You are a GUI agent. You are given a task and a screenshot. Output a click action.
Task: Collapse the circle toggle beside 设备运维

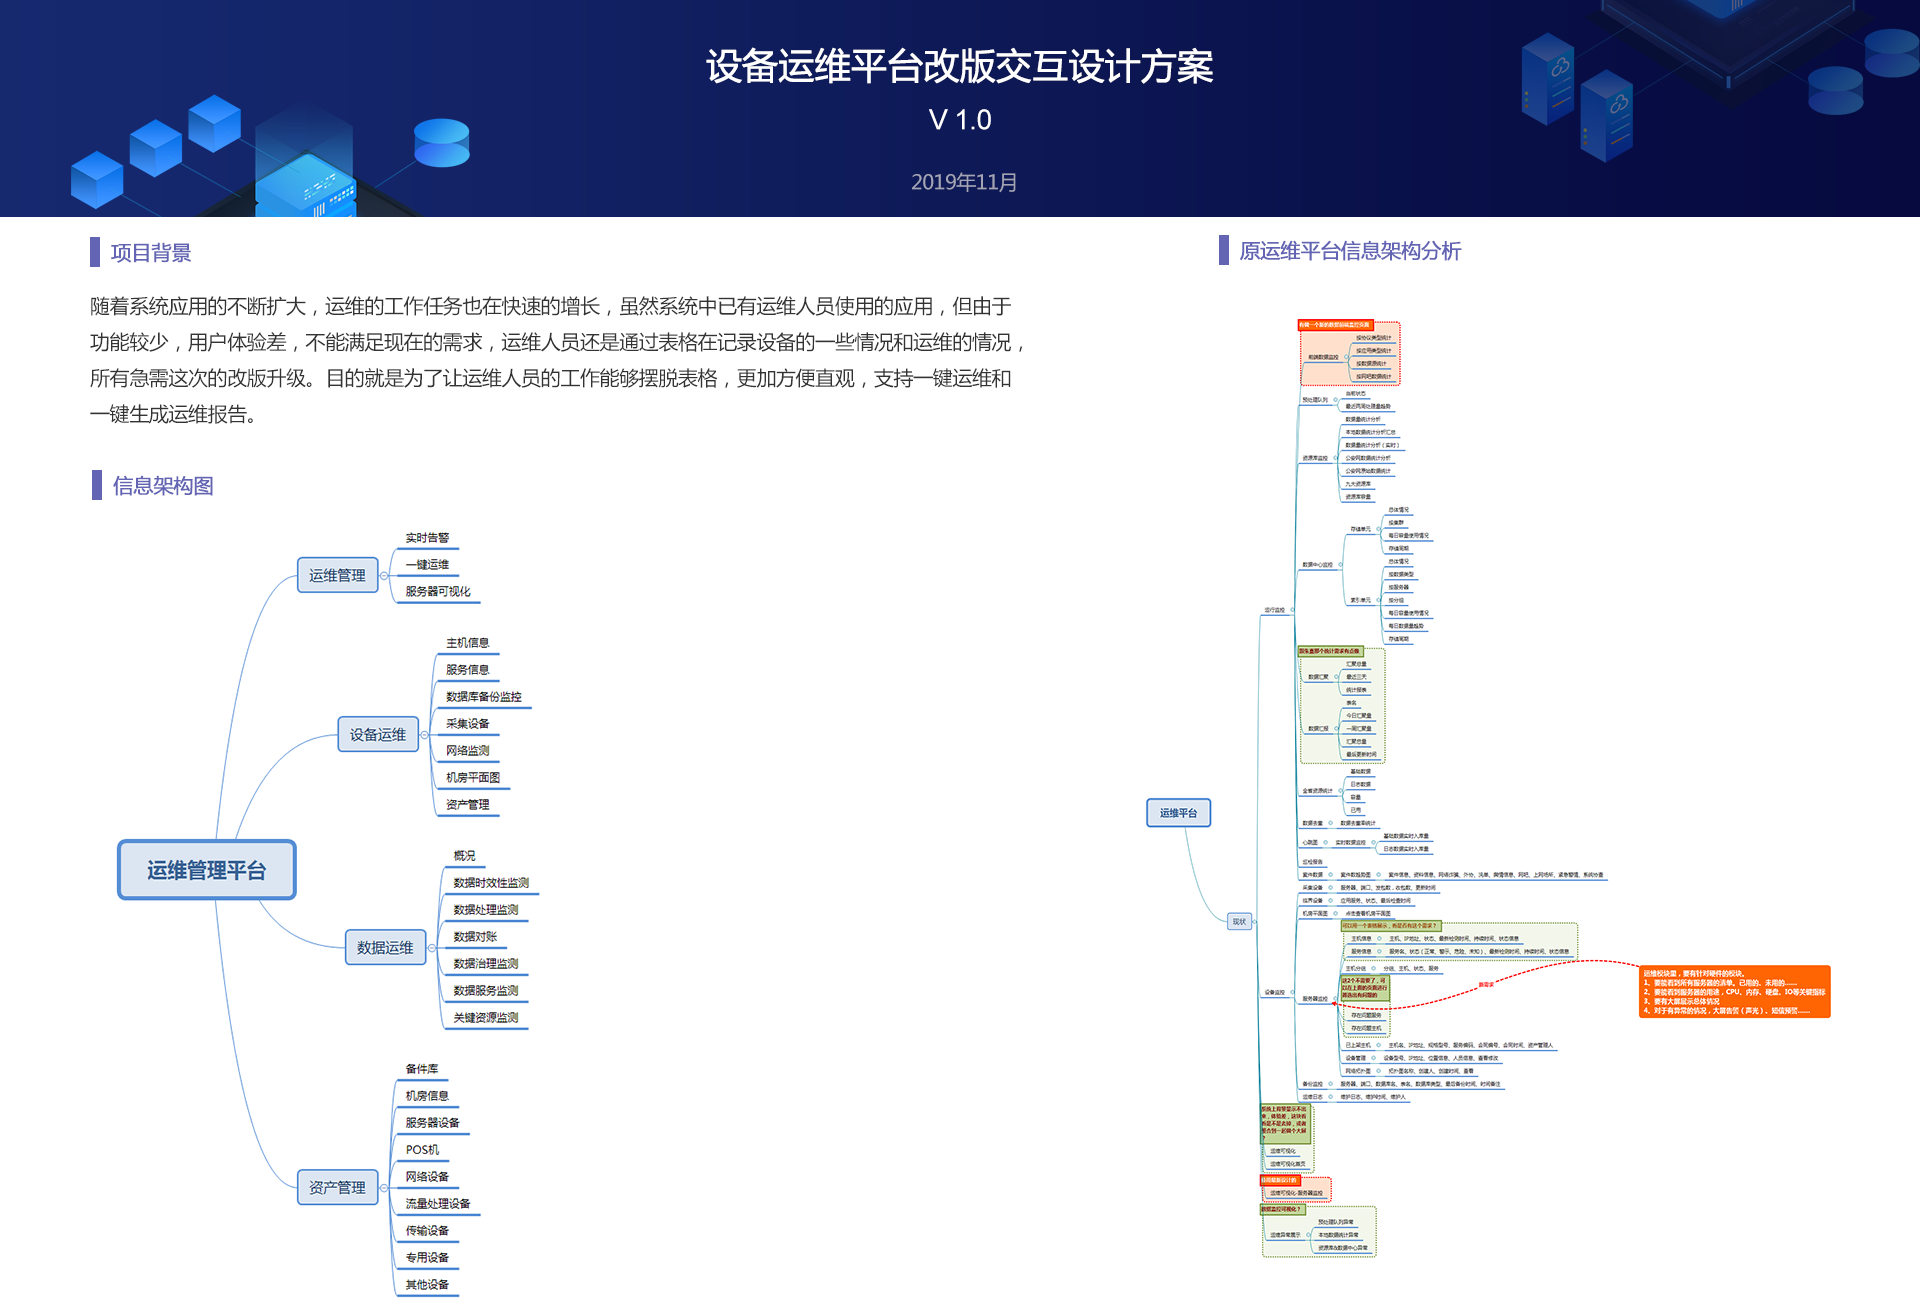[x=424, y=735]
